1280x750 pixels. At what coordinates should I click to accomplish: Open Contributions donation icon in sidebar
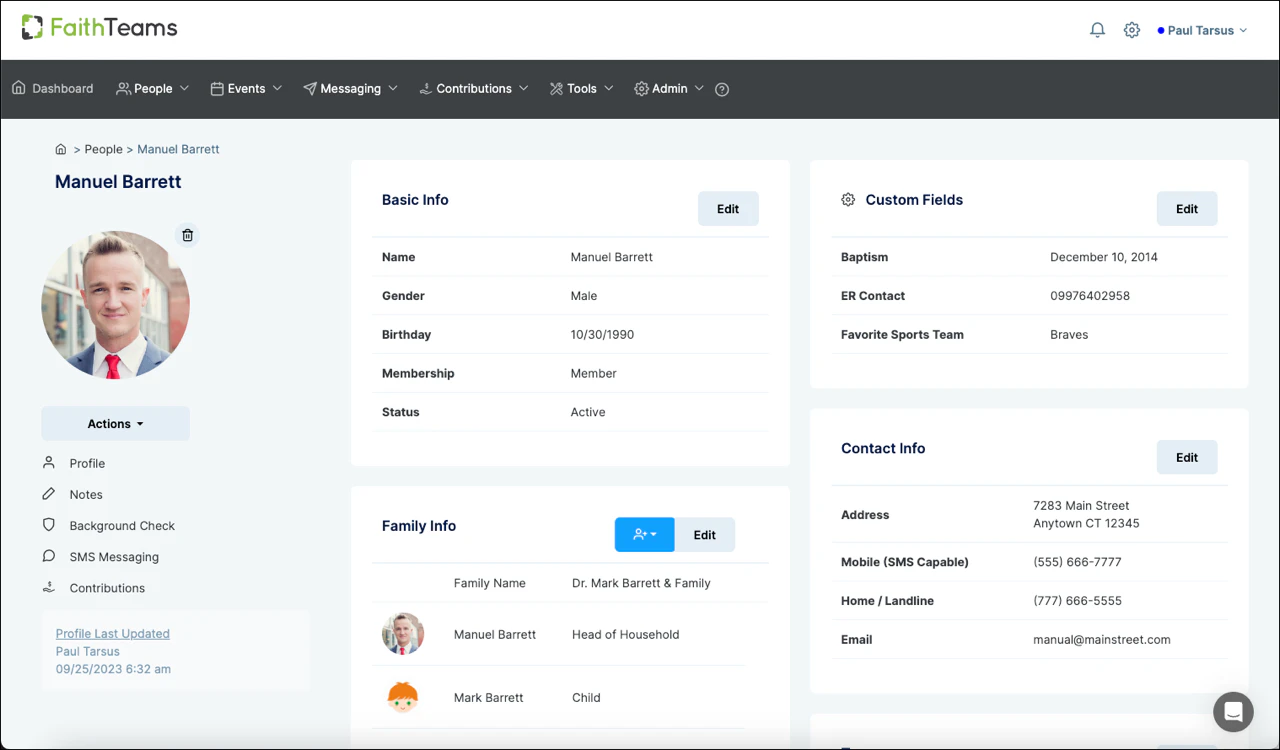tap(48, 587)
